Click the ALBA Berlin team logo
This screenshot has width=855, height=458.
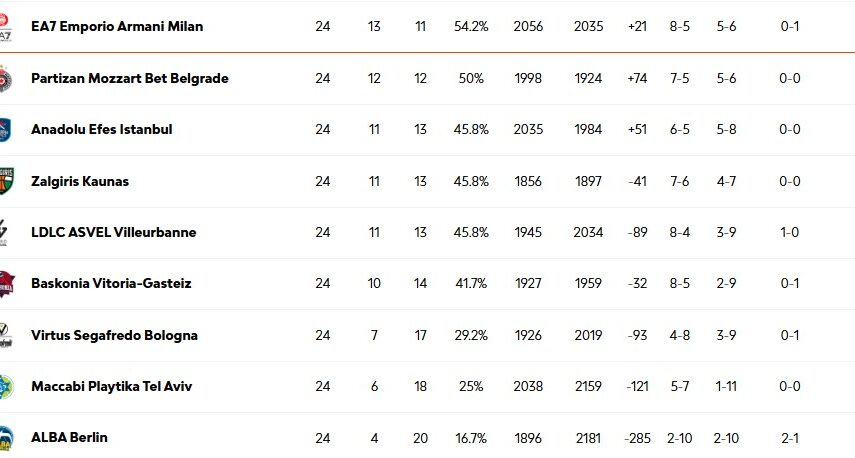pyautogui.click(x=5, y=438)
